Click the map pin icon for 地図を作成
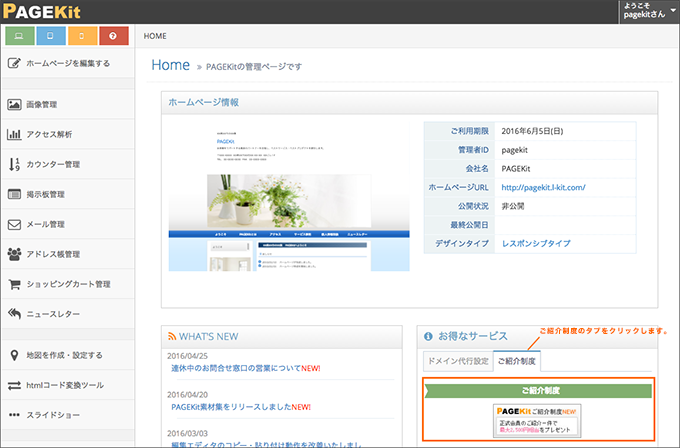This screenshot has height=448, width=680. pyautogui.click(x=14, y=355)
